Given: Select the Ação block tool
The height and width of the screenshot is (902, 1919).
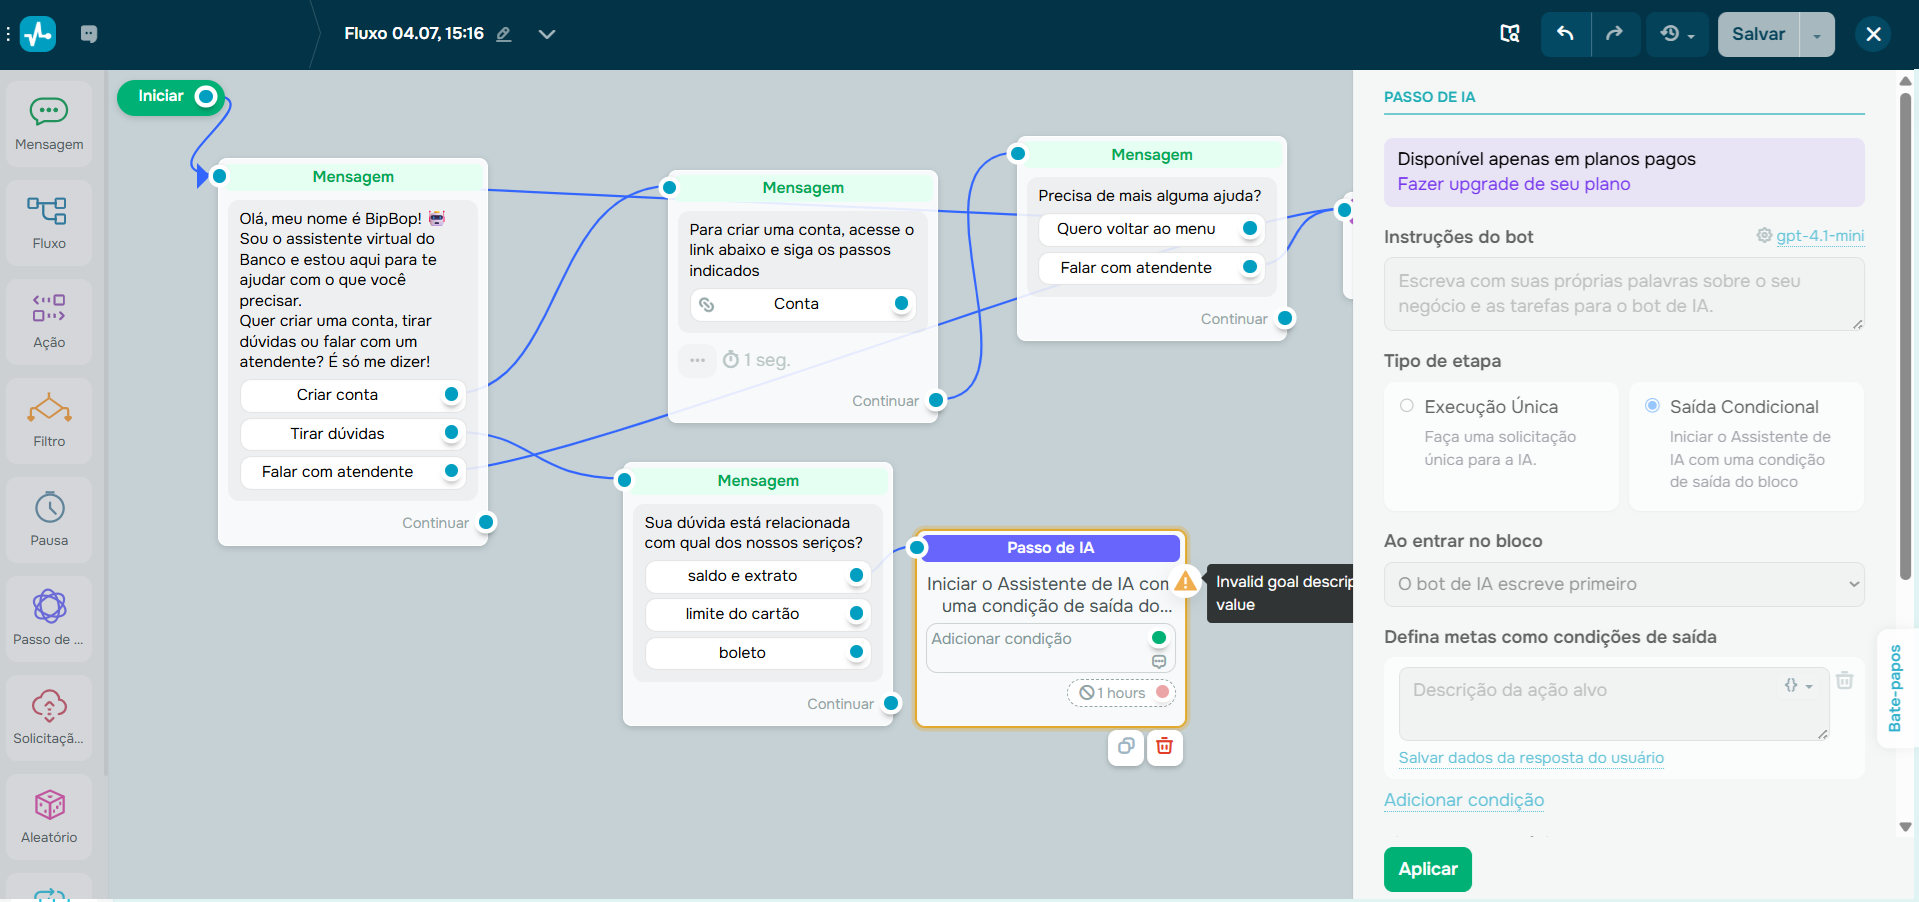Looking at the screenshot, I should (48, 321).
